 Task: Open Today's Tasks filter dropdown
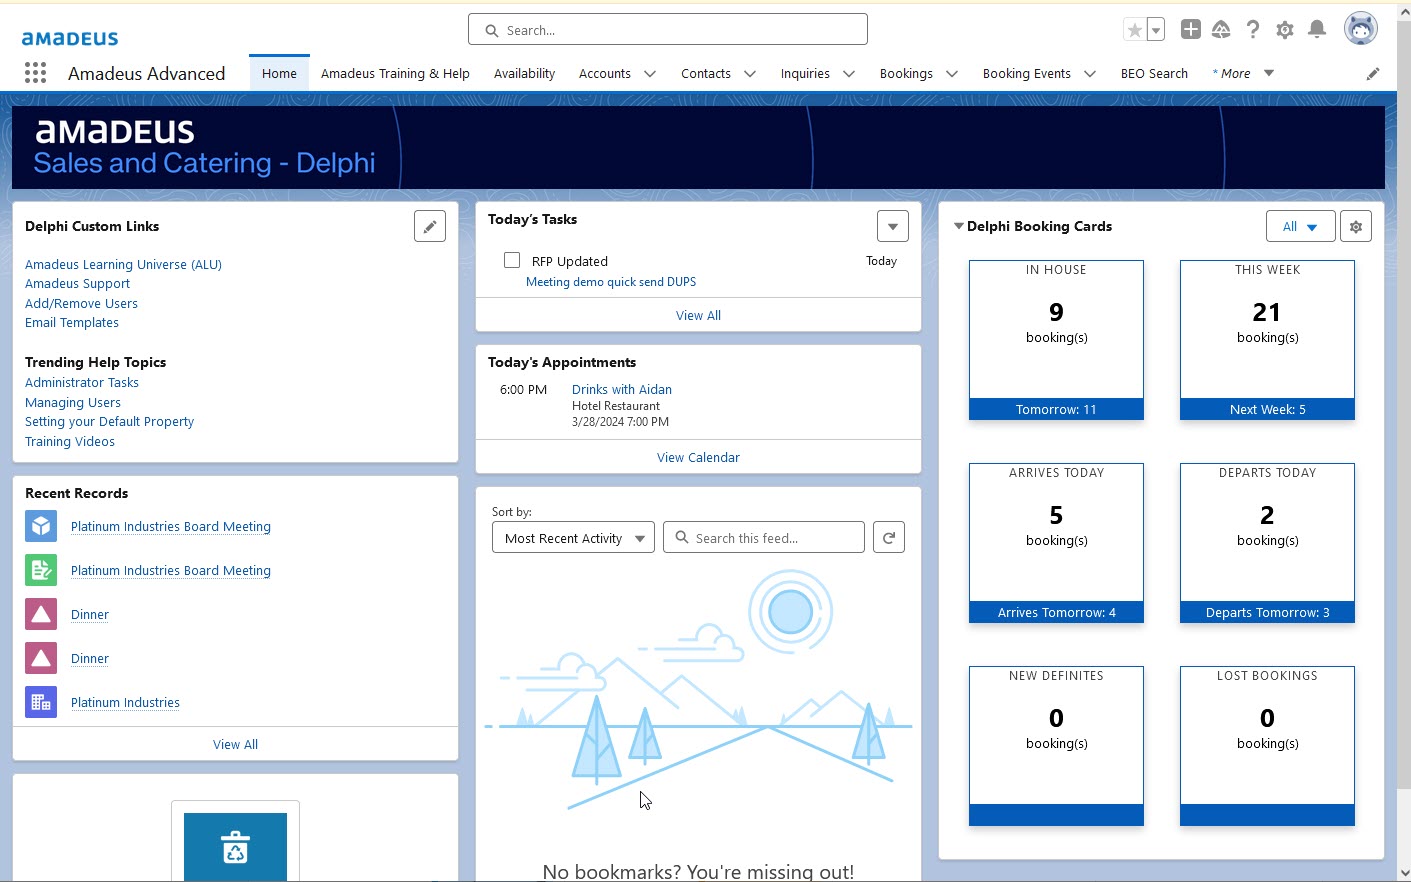tap(893, 226)
